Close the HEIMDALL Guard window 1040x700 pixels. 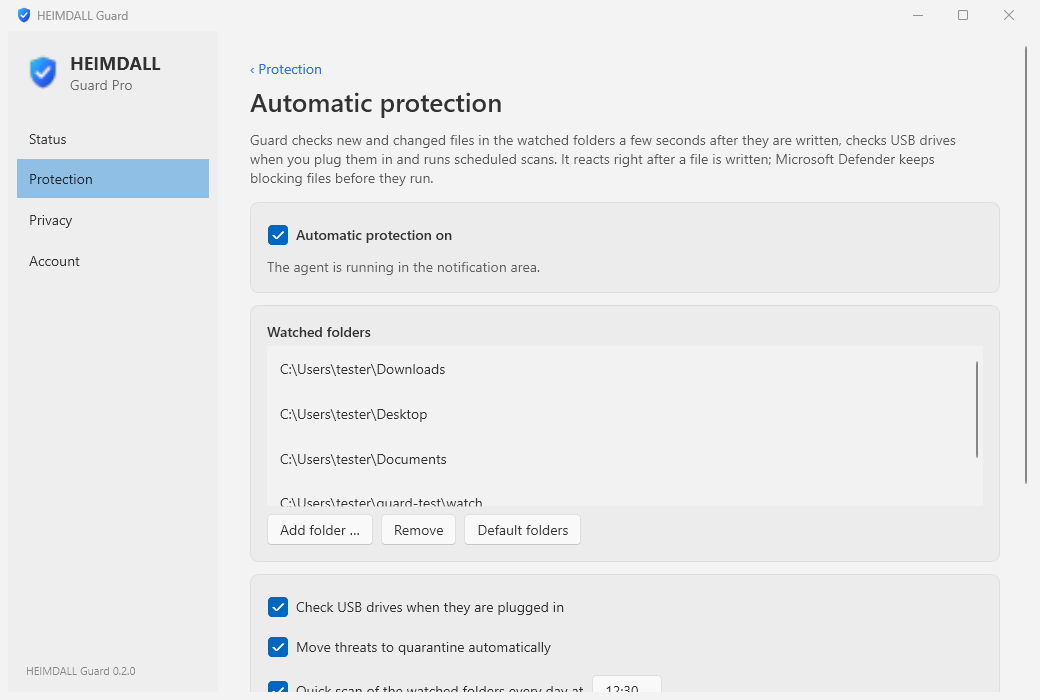coord(1009,15)
